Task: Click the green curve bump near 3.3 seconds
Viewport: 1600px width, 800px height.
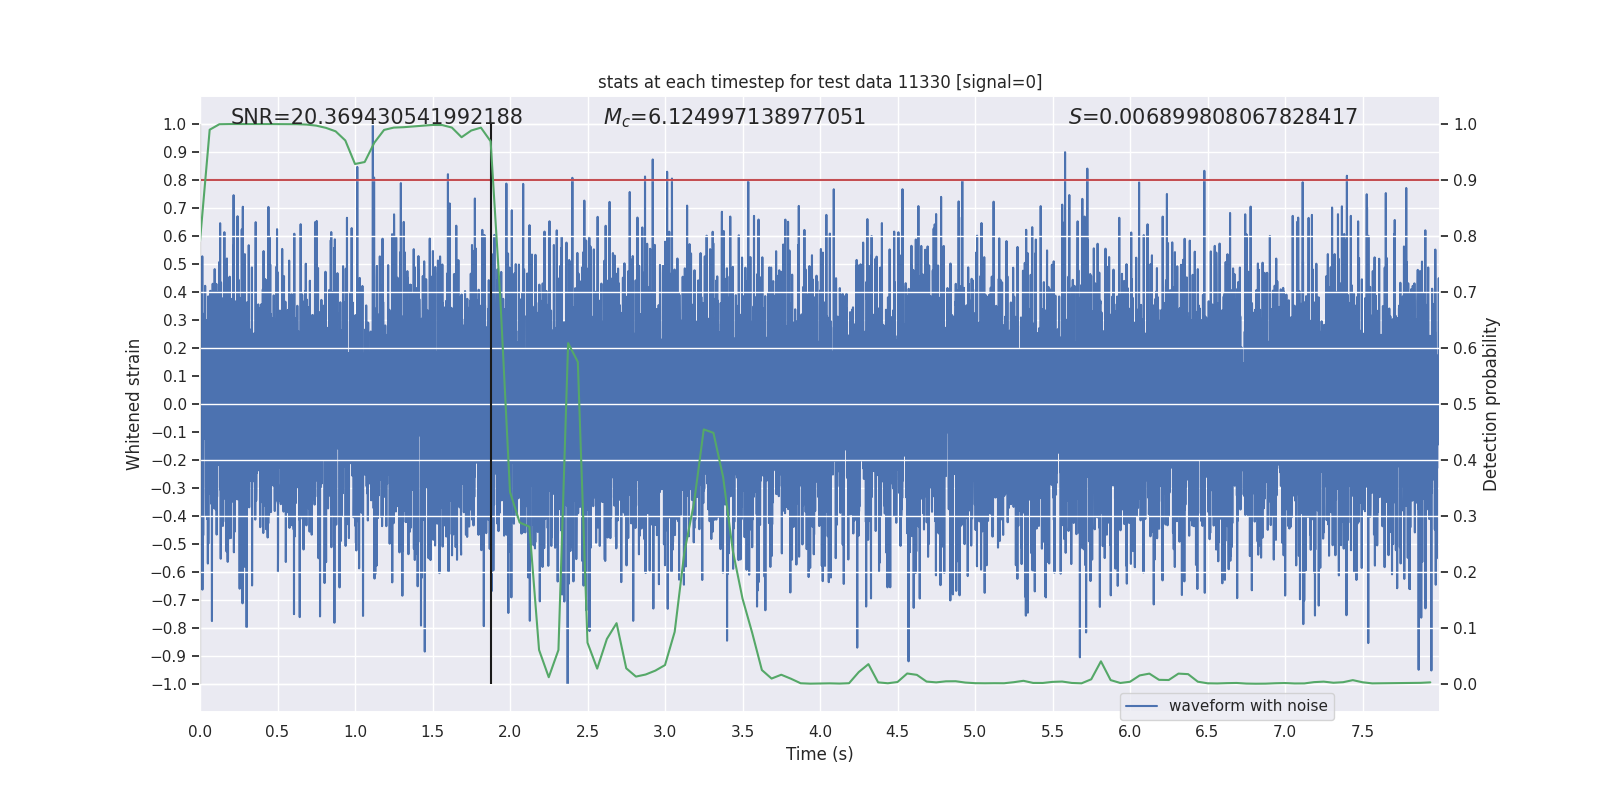Action: [707, 431]
